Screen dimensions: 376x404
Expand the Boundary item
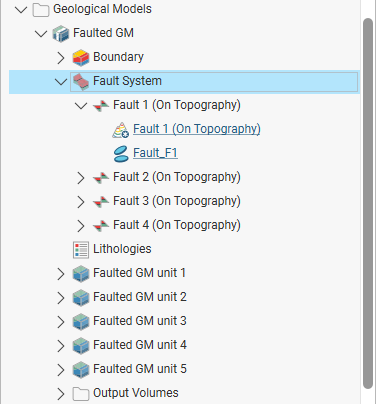[61, 58]
